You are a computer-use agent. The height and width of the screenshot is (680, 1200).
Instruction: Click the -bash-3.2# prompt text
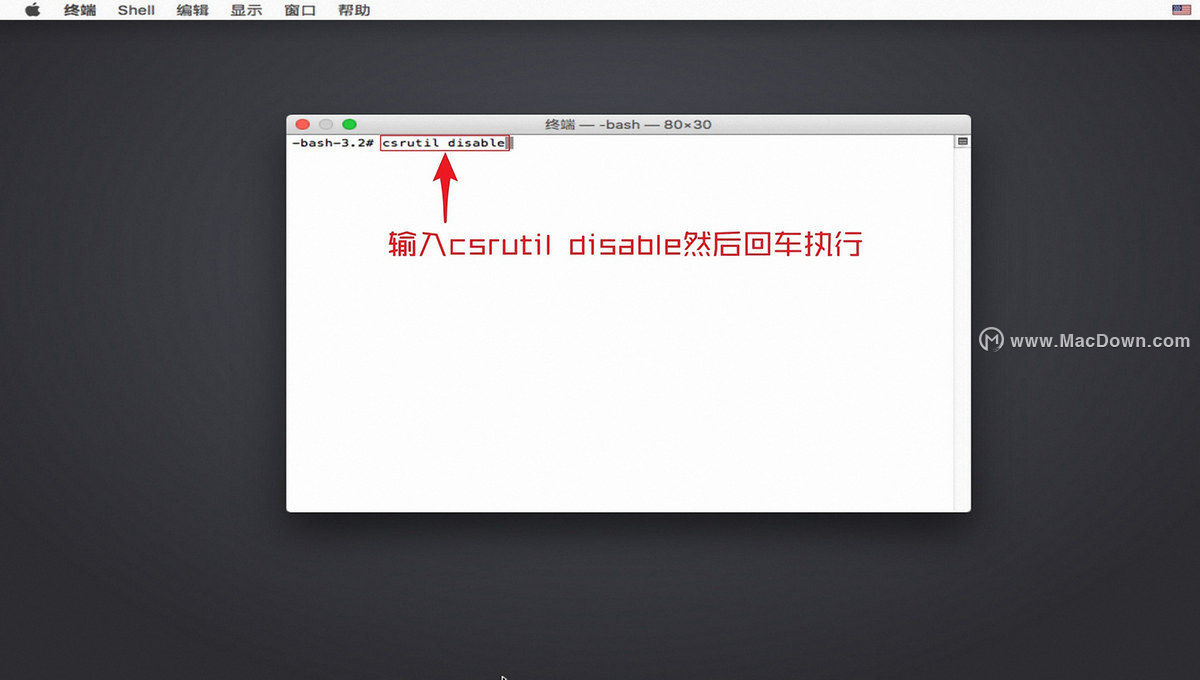[333, 143]
